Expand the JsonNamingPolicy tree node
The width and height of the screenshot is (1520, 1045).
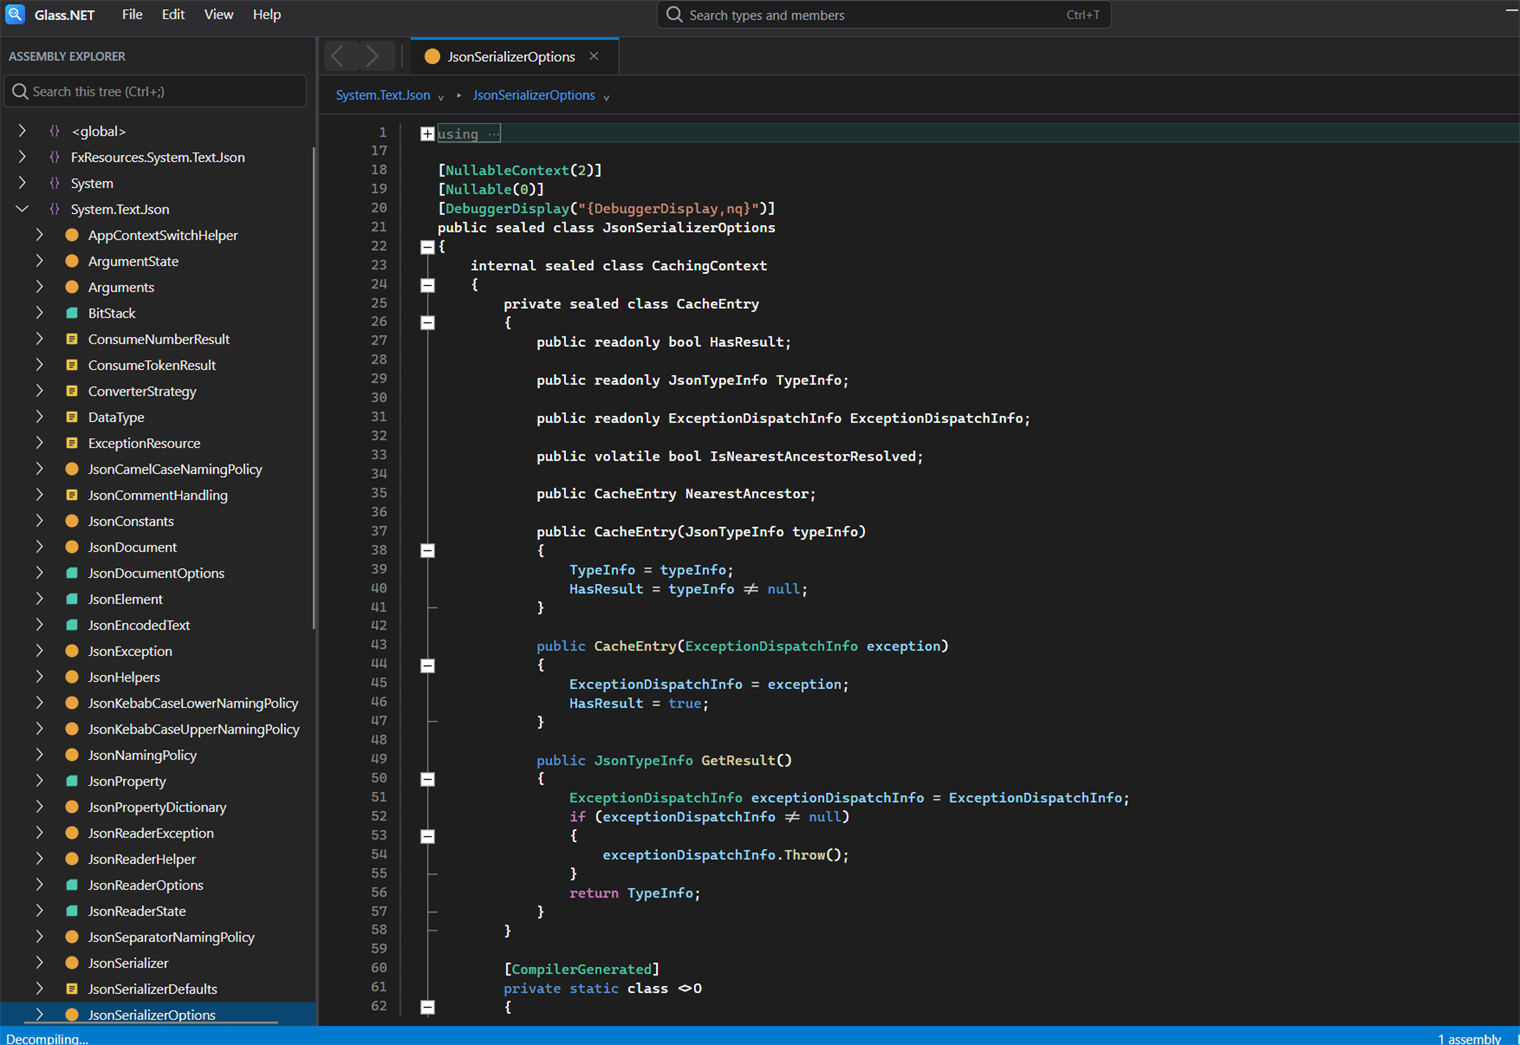(39, 755)
